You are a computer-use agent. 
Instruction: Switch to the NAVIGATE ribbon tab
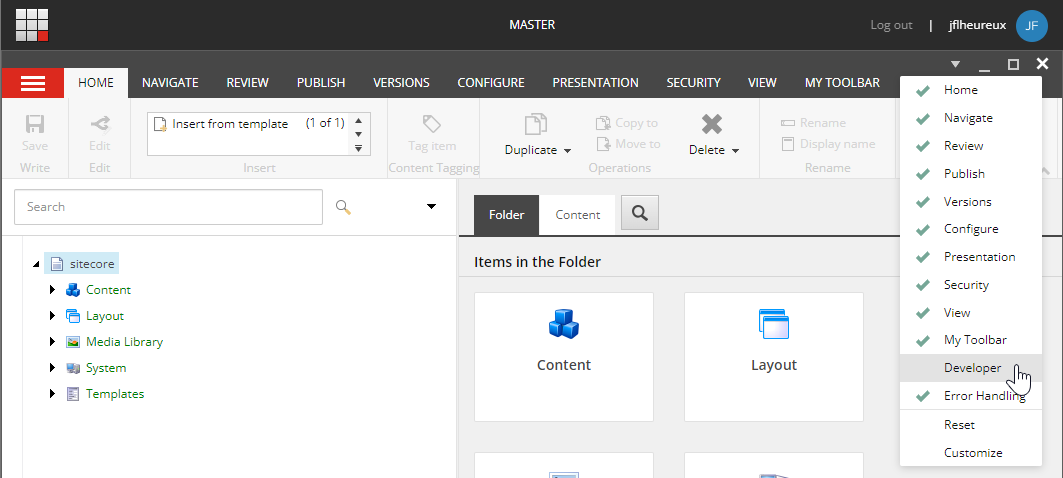tap(170, 83)
